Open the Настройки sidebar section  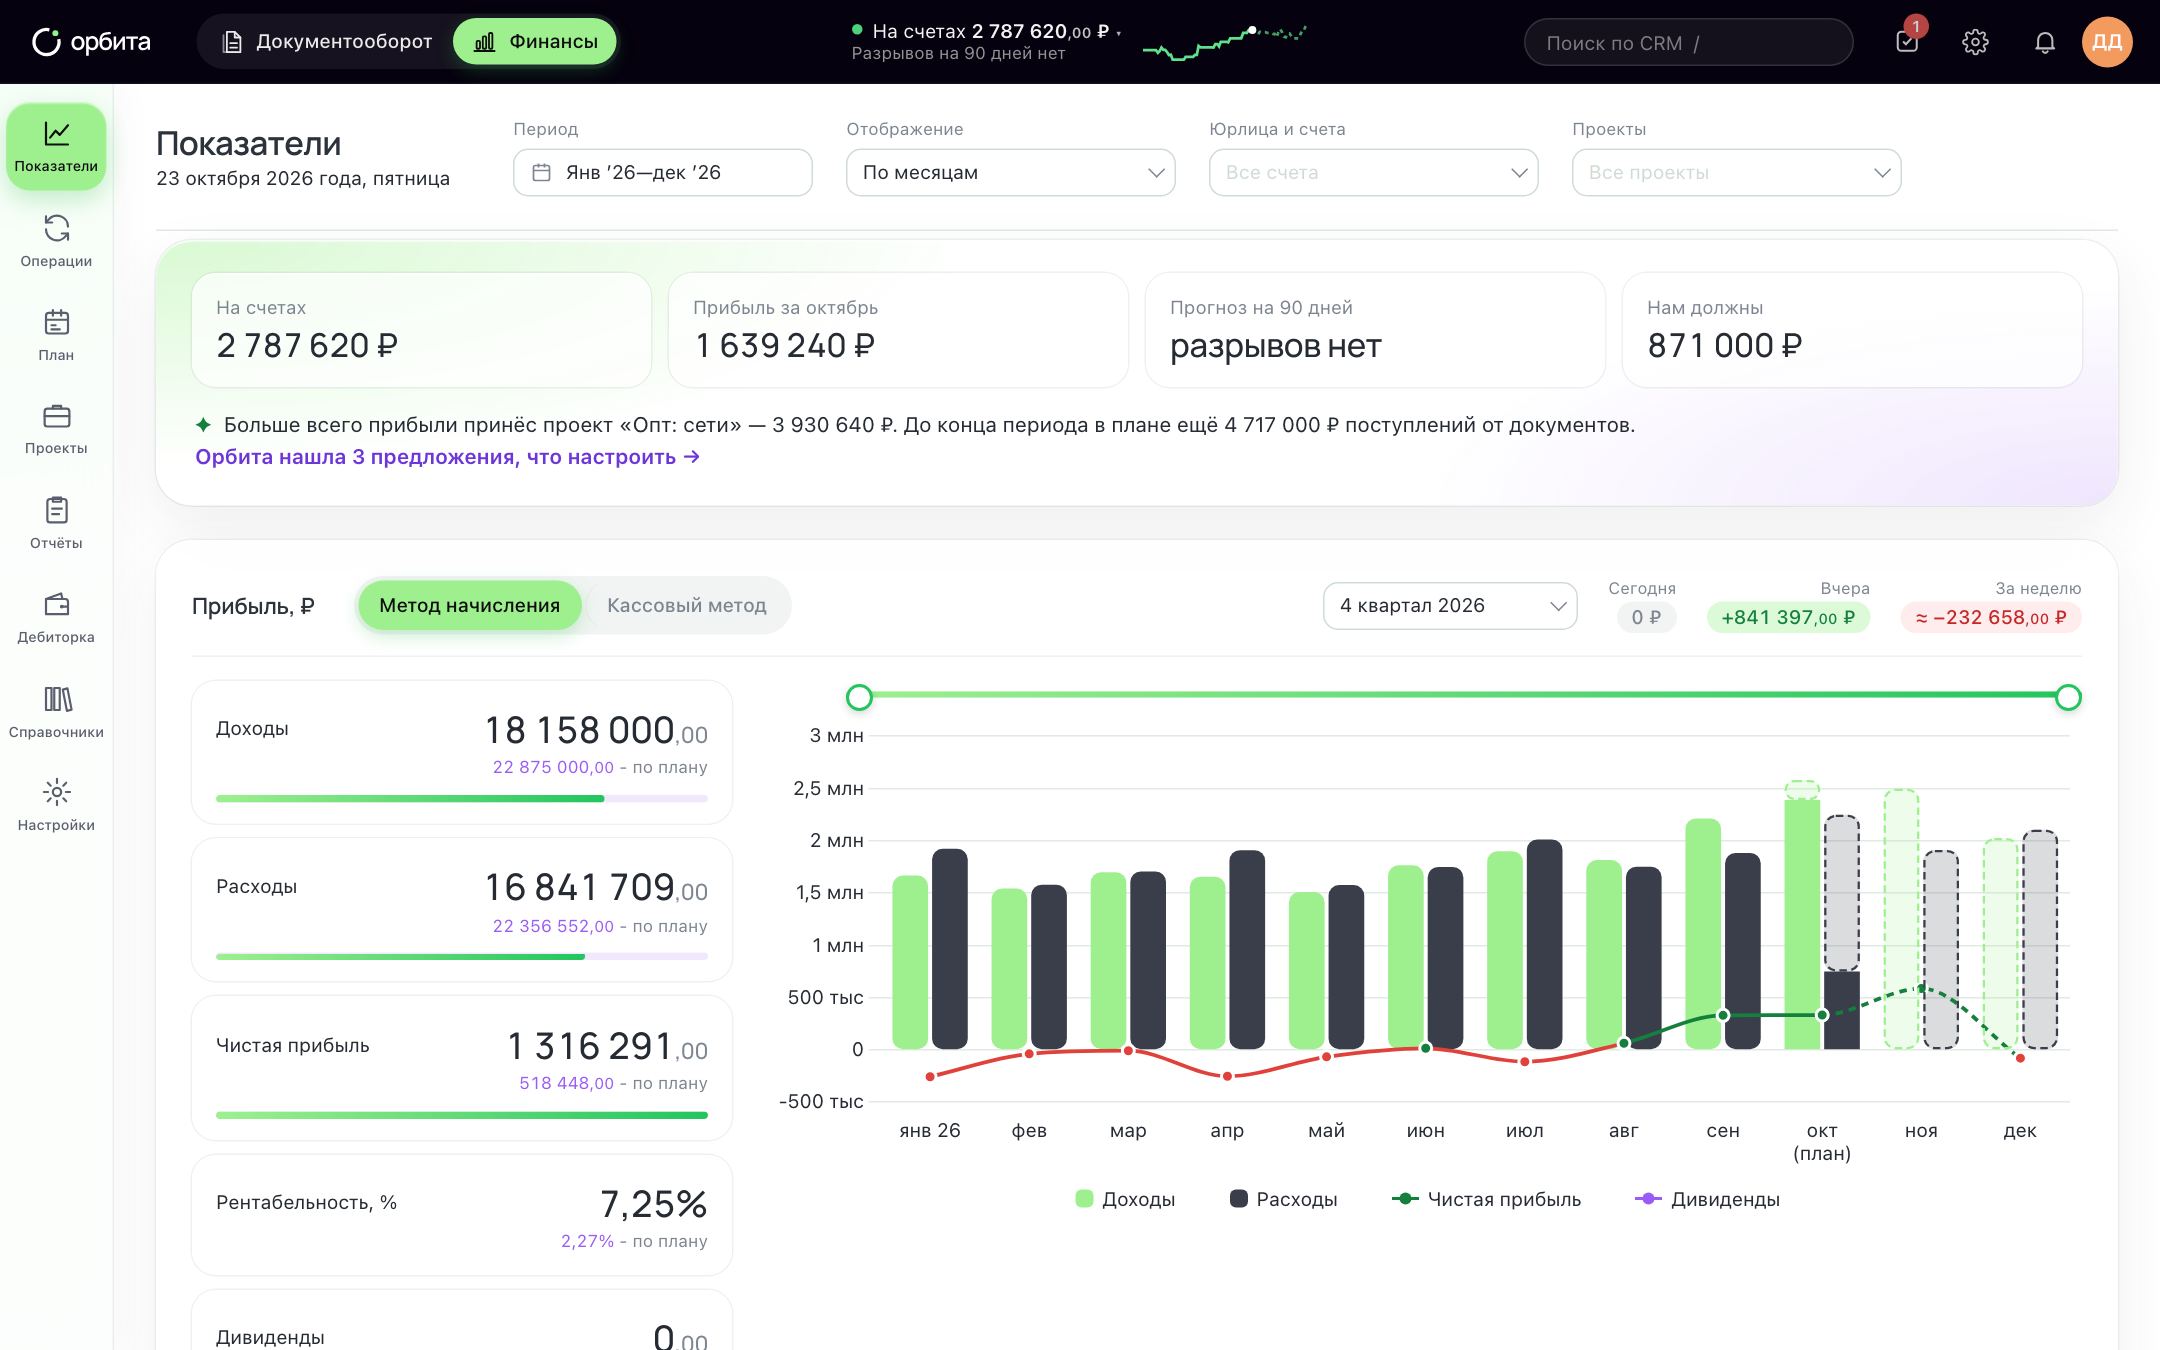click(x=56, y=806)
